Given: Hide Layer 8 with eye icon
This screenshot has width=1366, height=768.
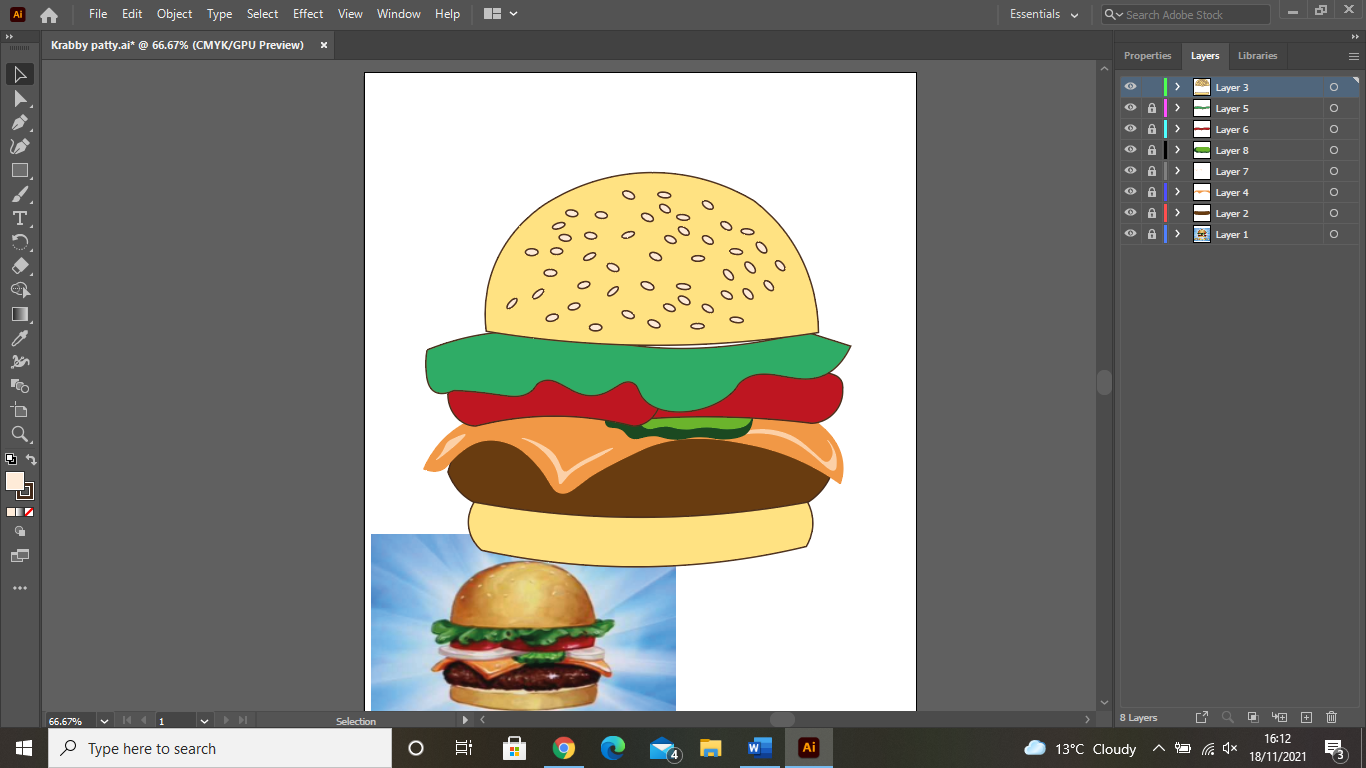Looking at the screenshot, I should point(1130,150).
